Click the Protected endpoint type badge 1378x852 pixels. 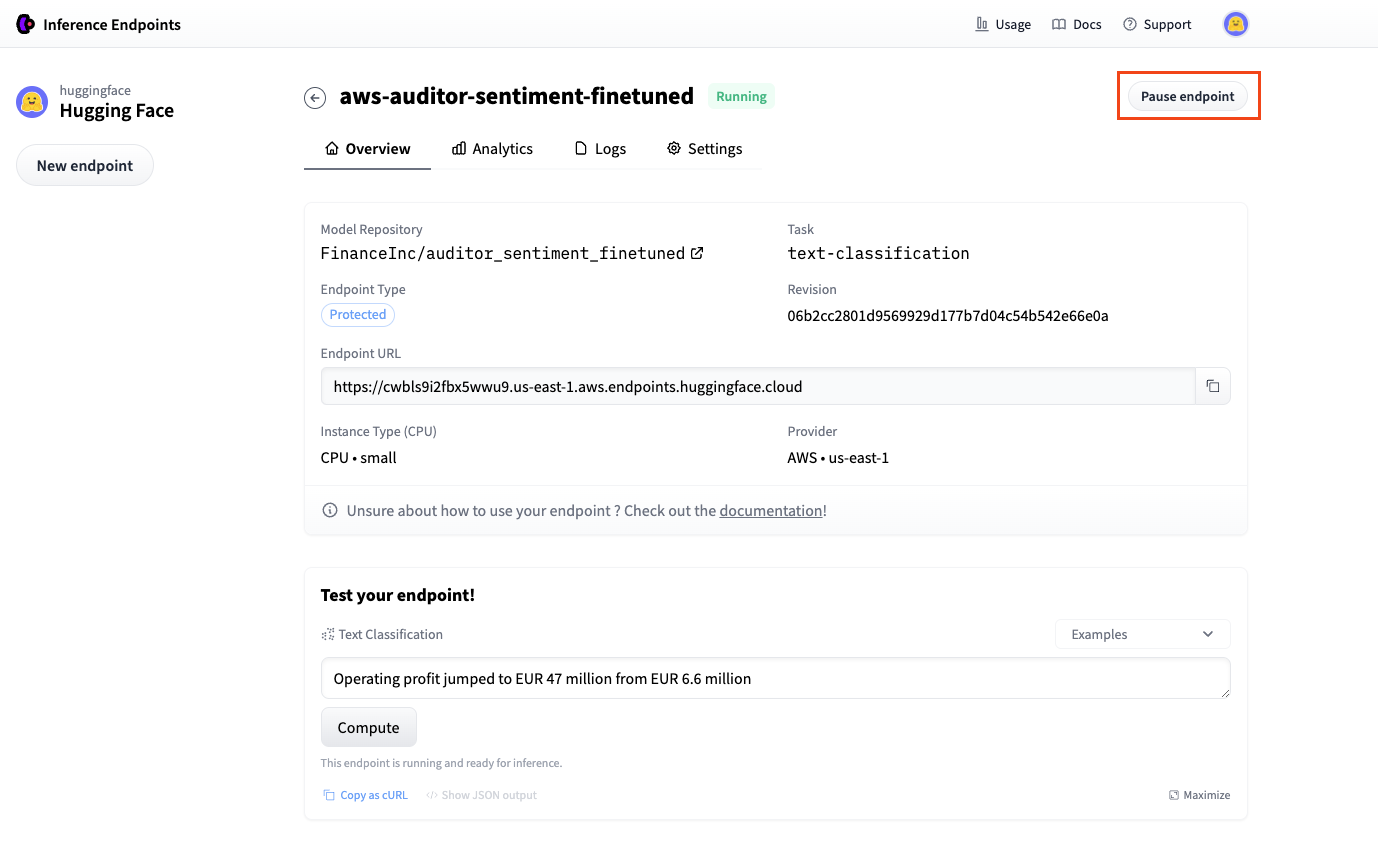pos(358,314)
